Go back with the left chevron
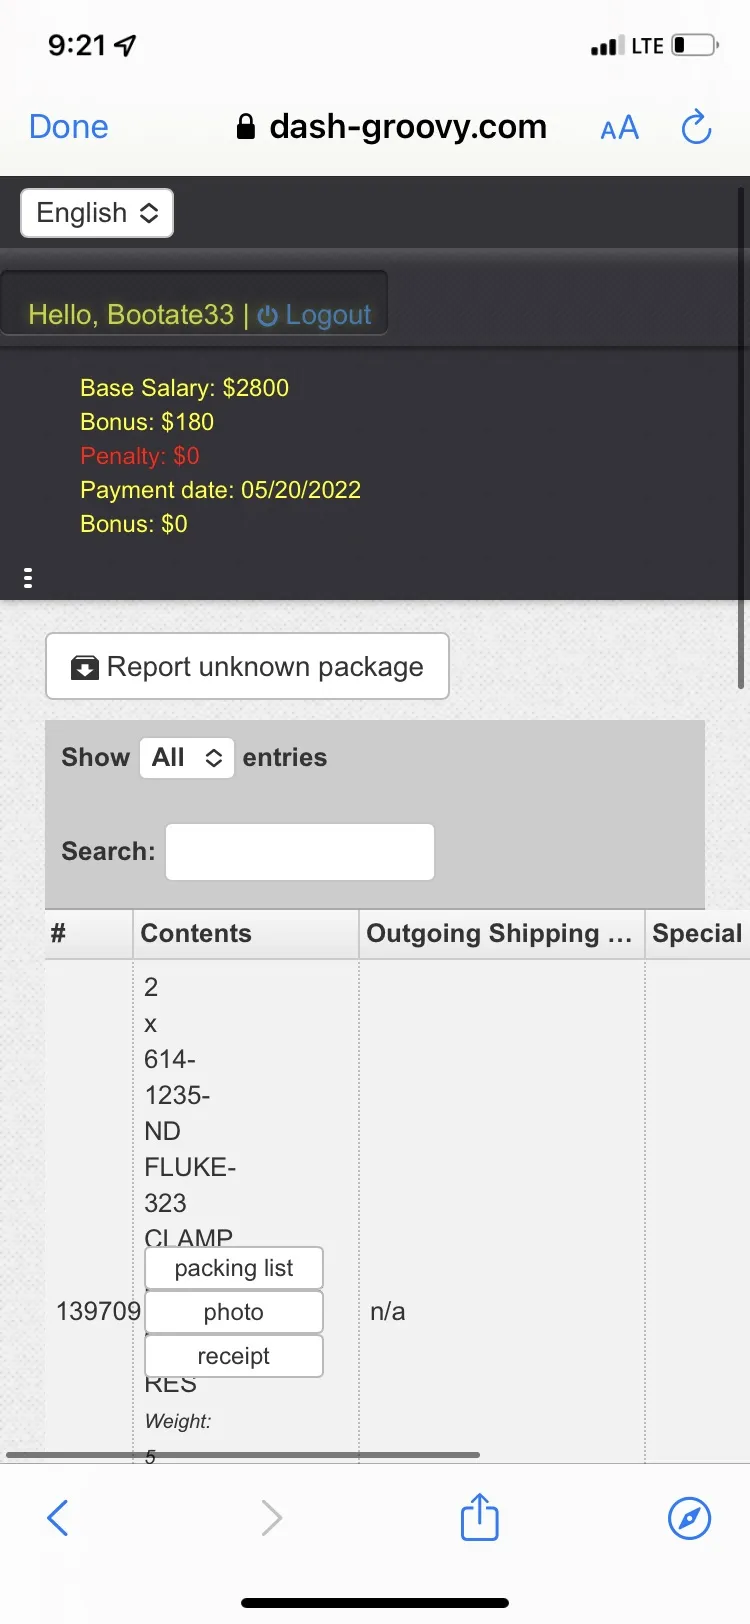The width and height of the screenshot is (750, 1624). [58, 1518]
